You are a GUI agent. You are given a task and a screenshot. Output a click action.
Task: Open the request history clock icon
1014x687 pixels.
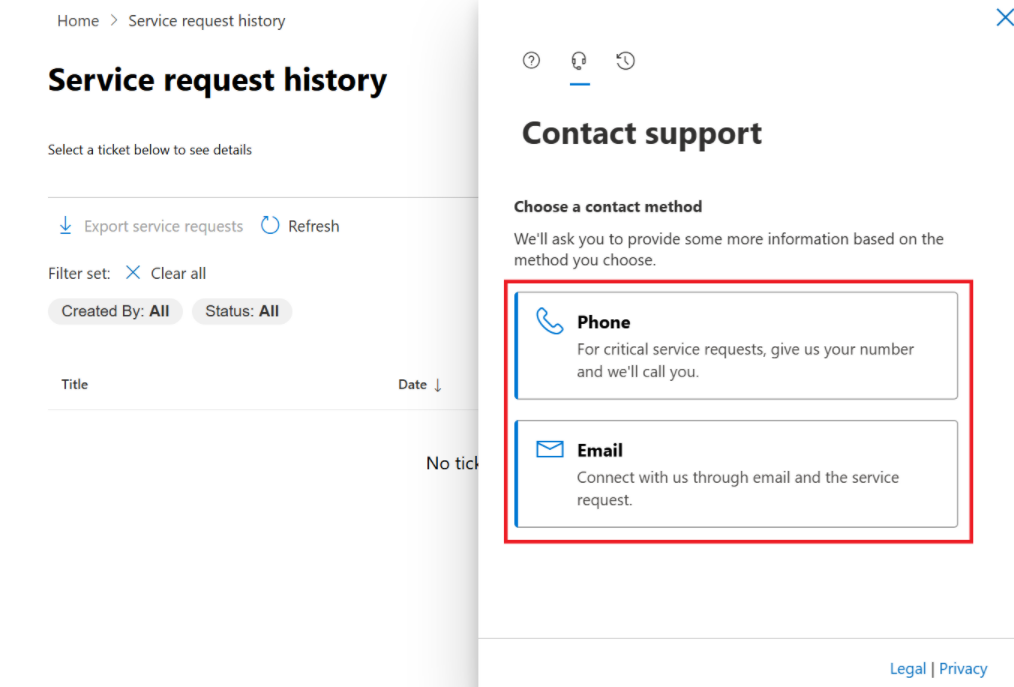(x=625, y=61)
